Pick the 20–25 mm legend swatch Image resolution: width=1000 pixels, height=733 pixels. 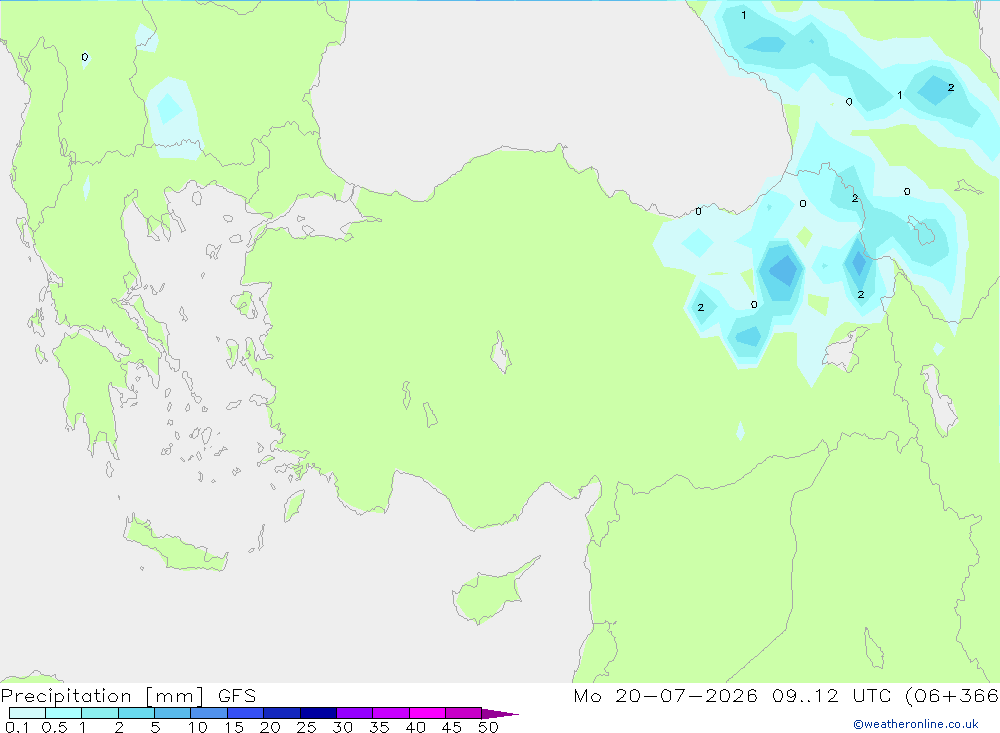click(x=282, y=713)
